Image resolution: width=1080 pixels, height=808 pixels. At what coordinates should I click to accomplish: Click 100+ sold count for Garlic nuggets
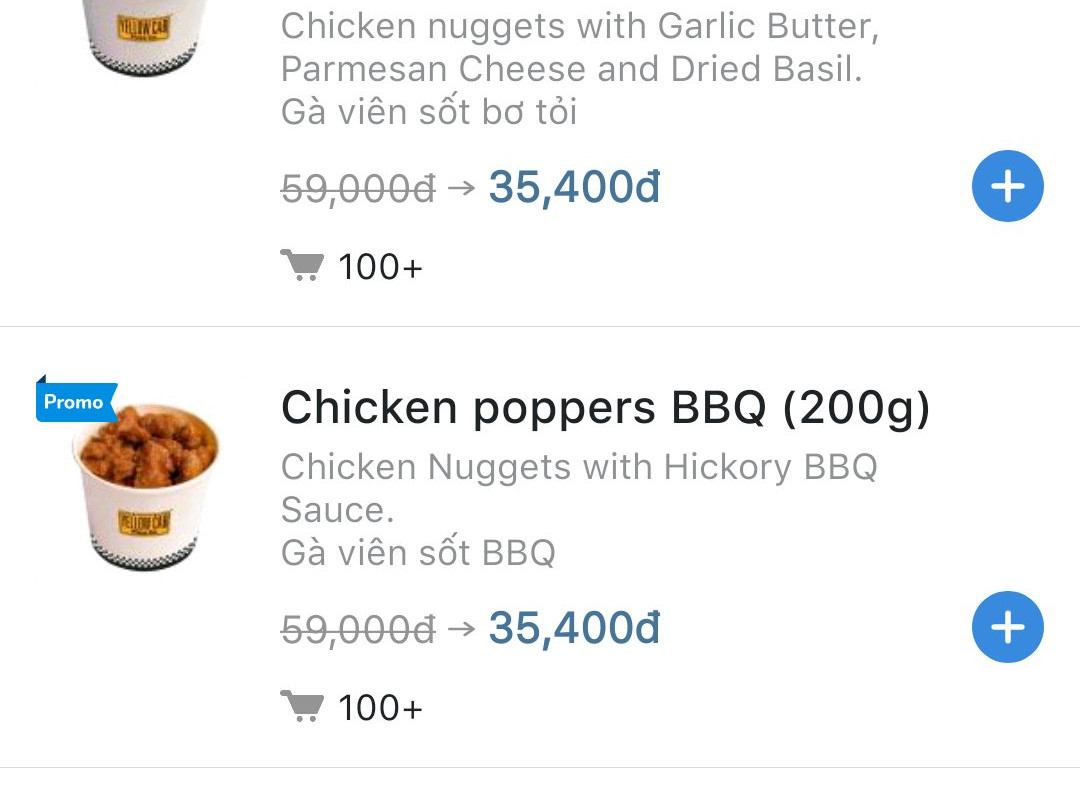click(380, 267)
